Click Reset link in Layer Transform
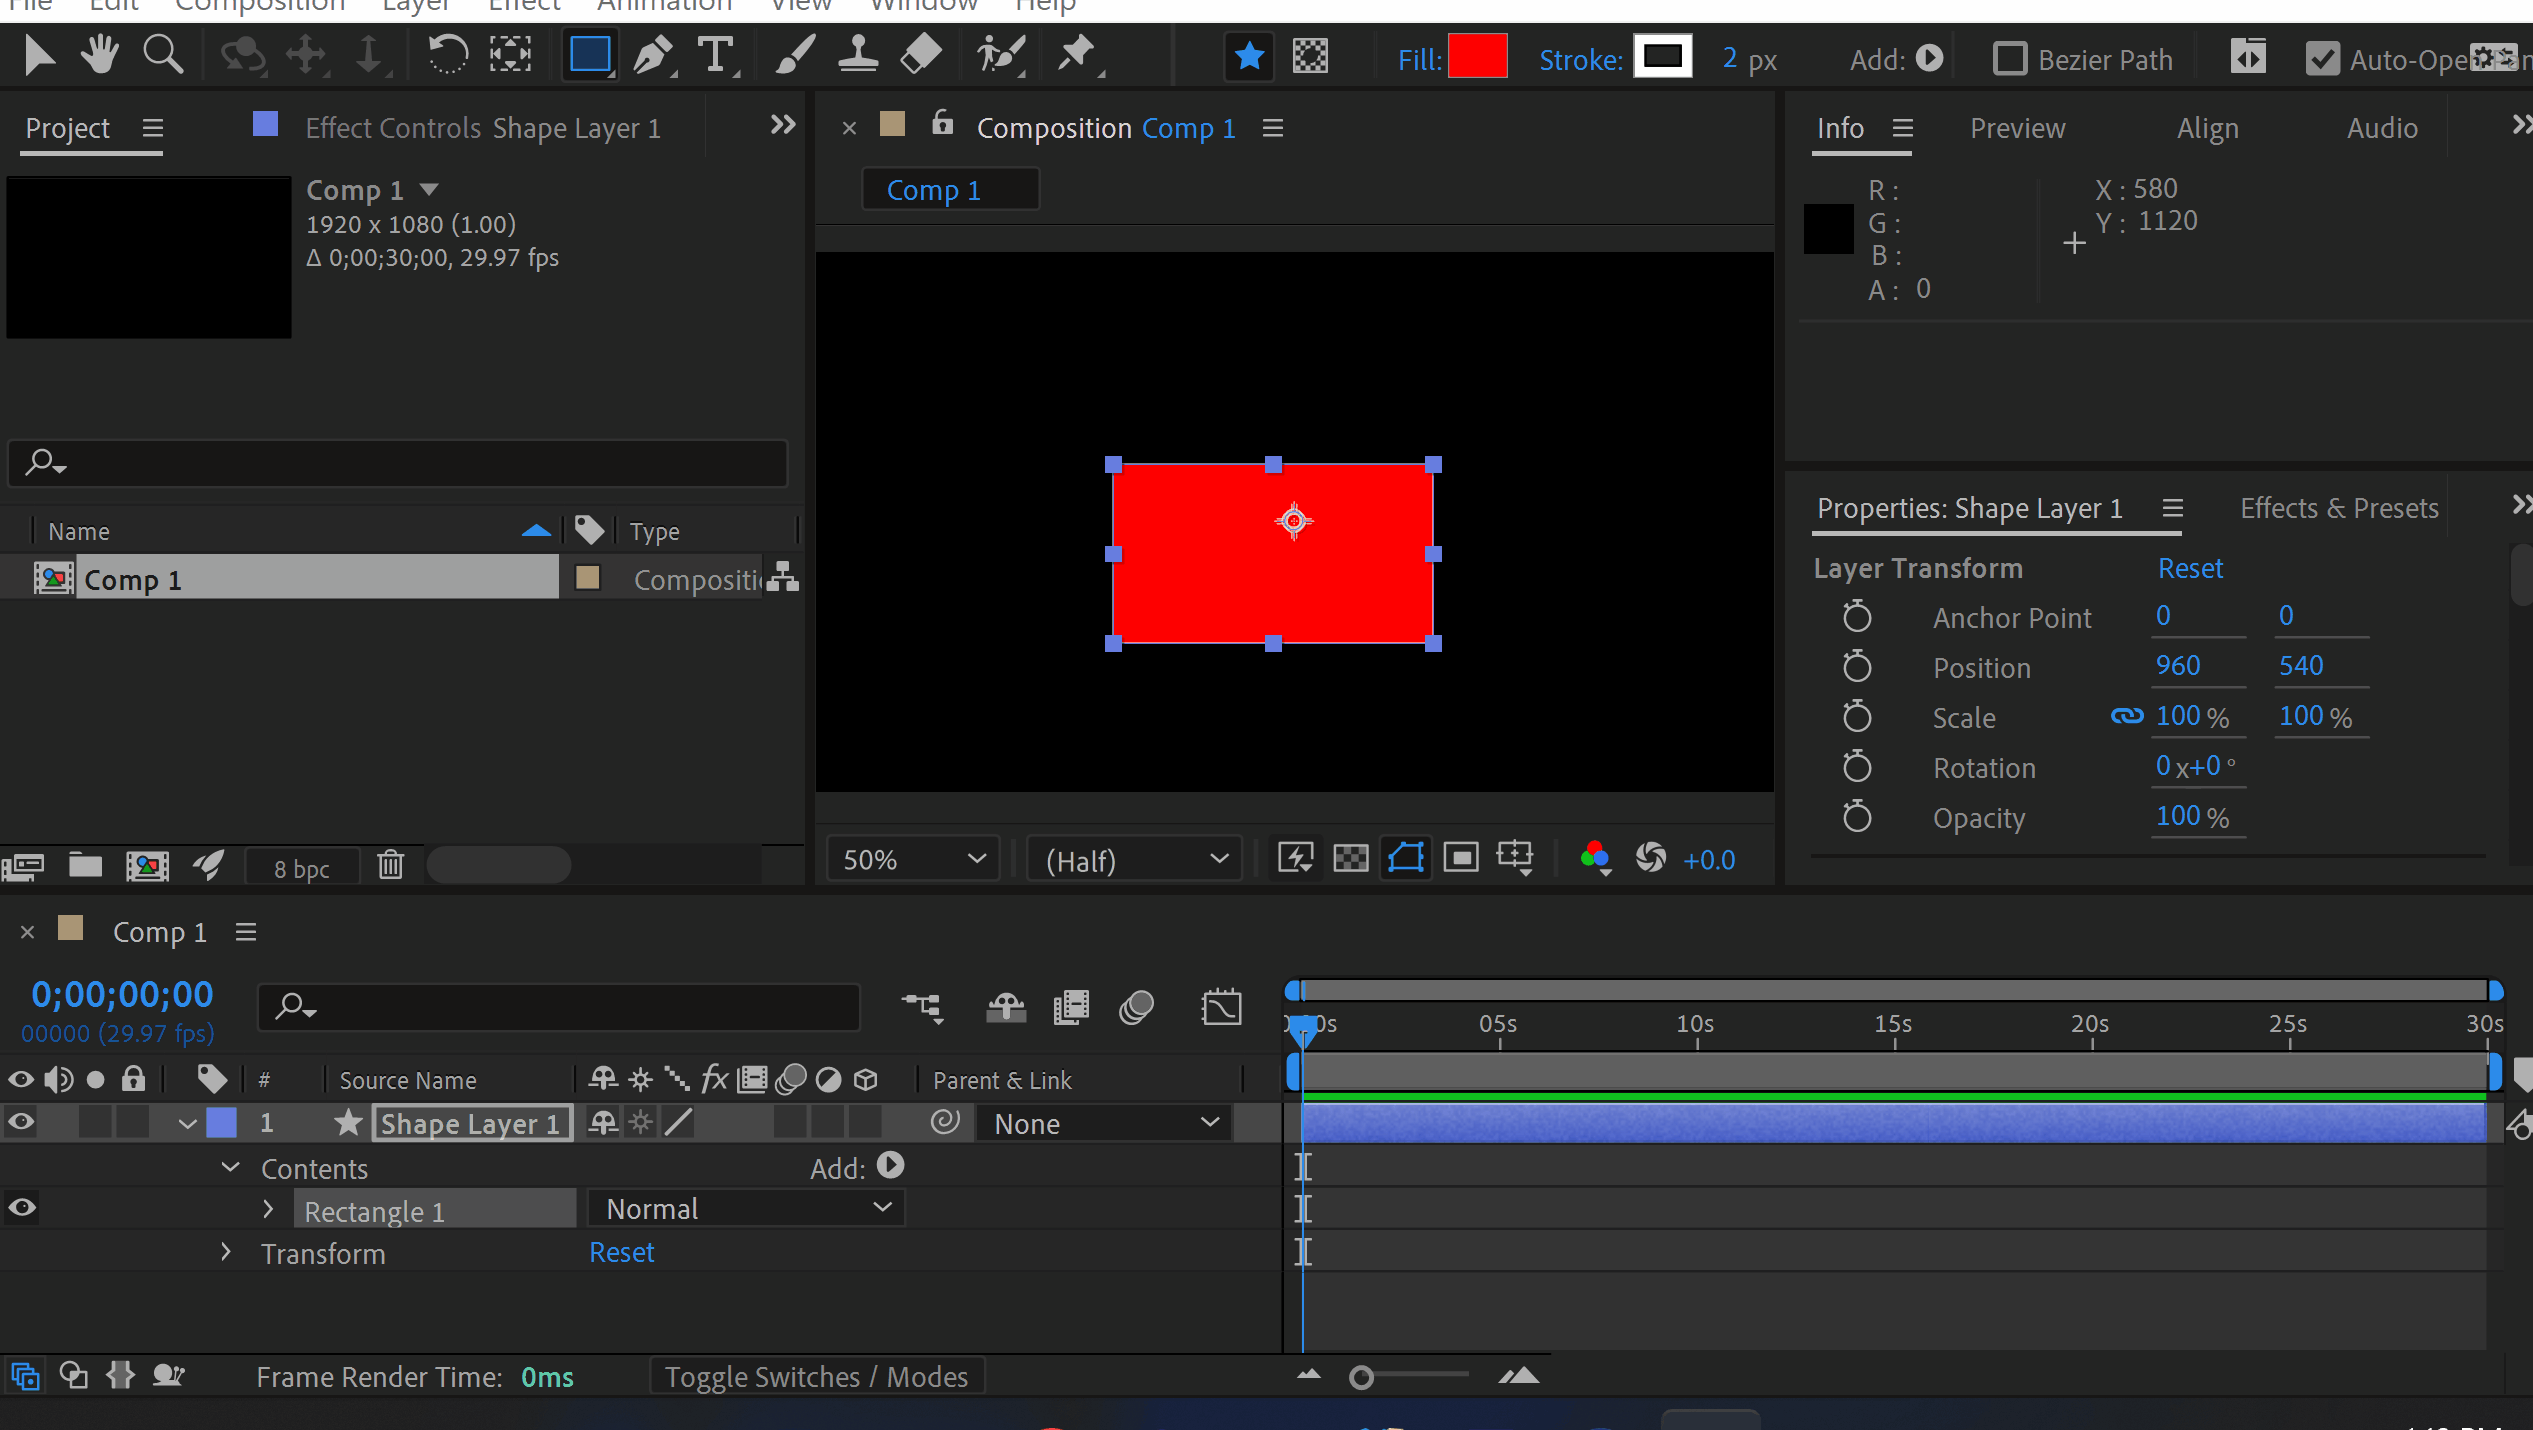This screenshot has height=1430, width=2533. [x=2189, y=568]
